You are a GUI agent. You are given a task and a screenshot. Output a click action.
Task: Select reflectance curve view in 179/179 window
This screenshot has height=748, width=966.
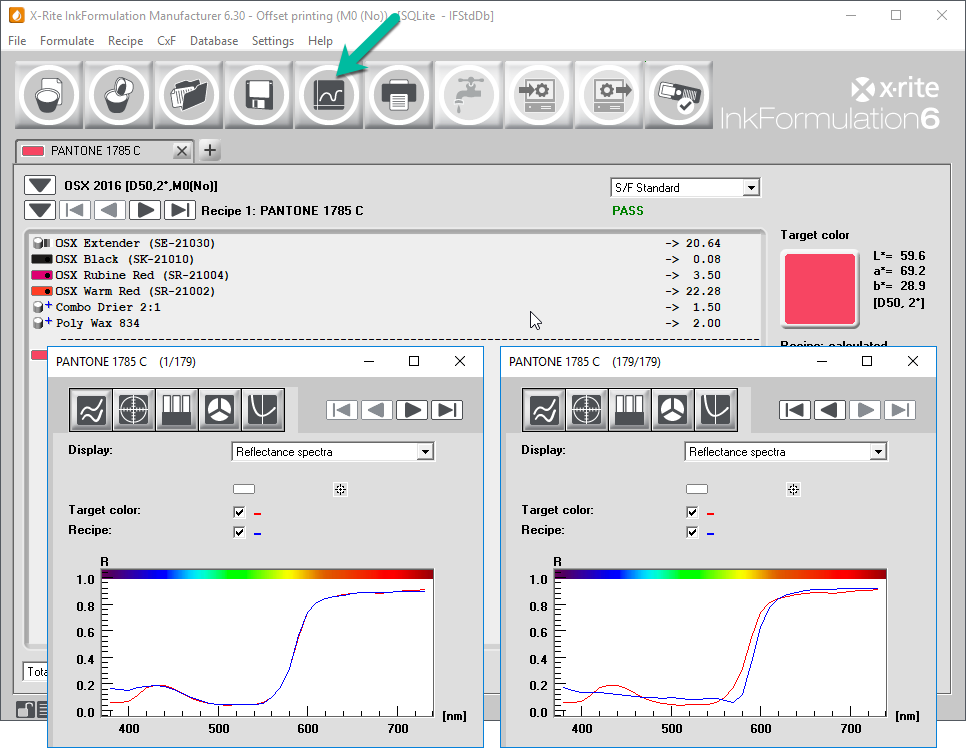tap(543, 410)
